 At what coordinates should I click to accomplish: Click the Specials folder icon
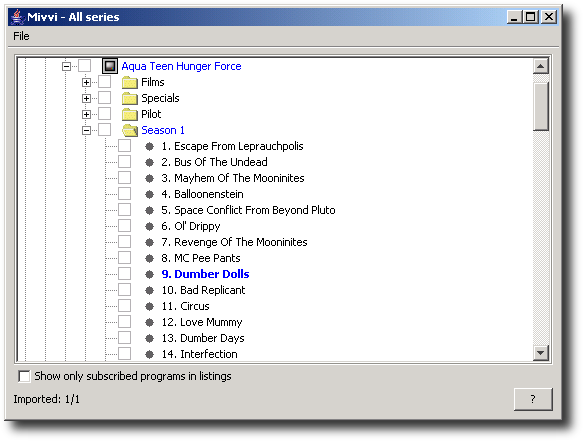point(130,98)
